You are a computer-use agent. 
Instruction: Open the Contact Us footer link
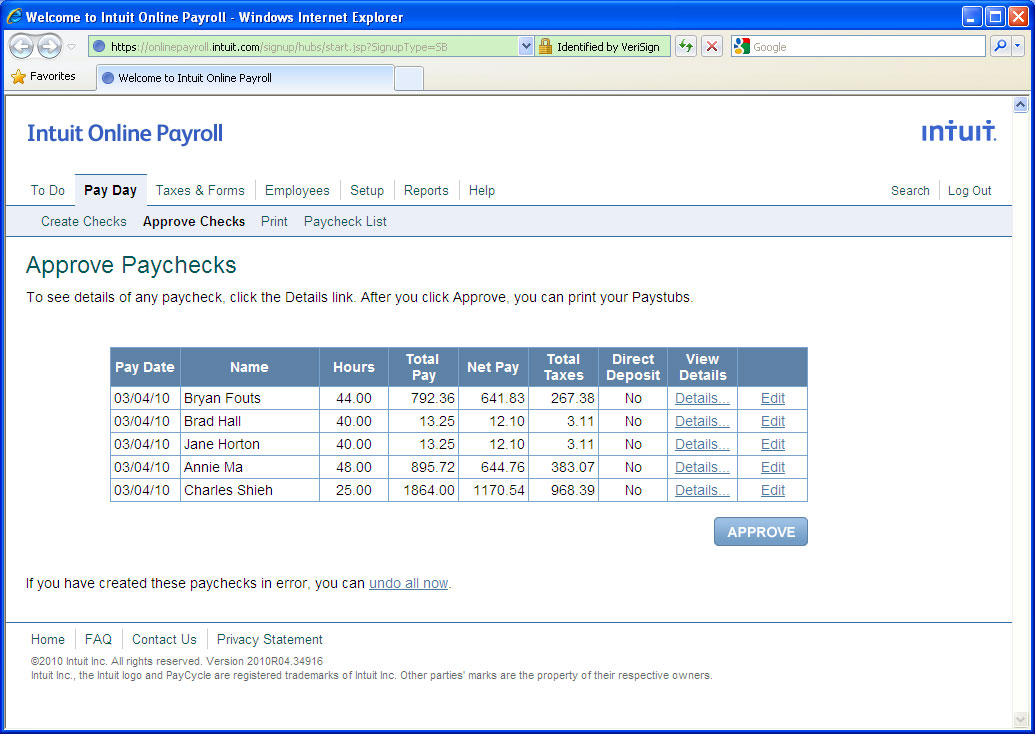coord(164,640)
